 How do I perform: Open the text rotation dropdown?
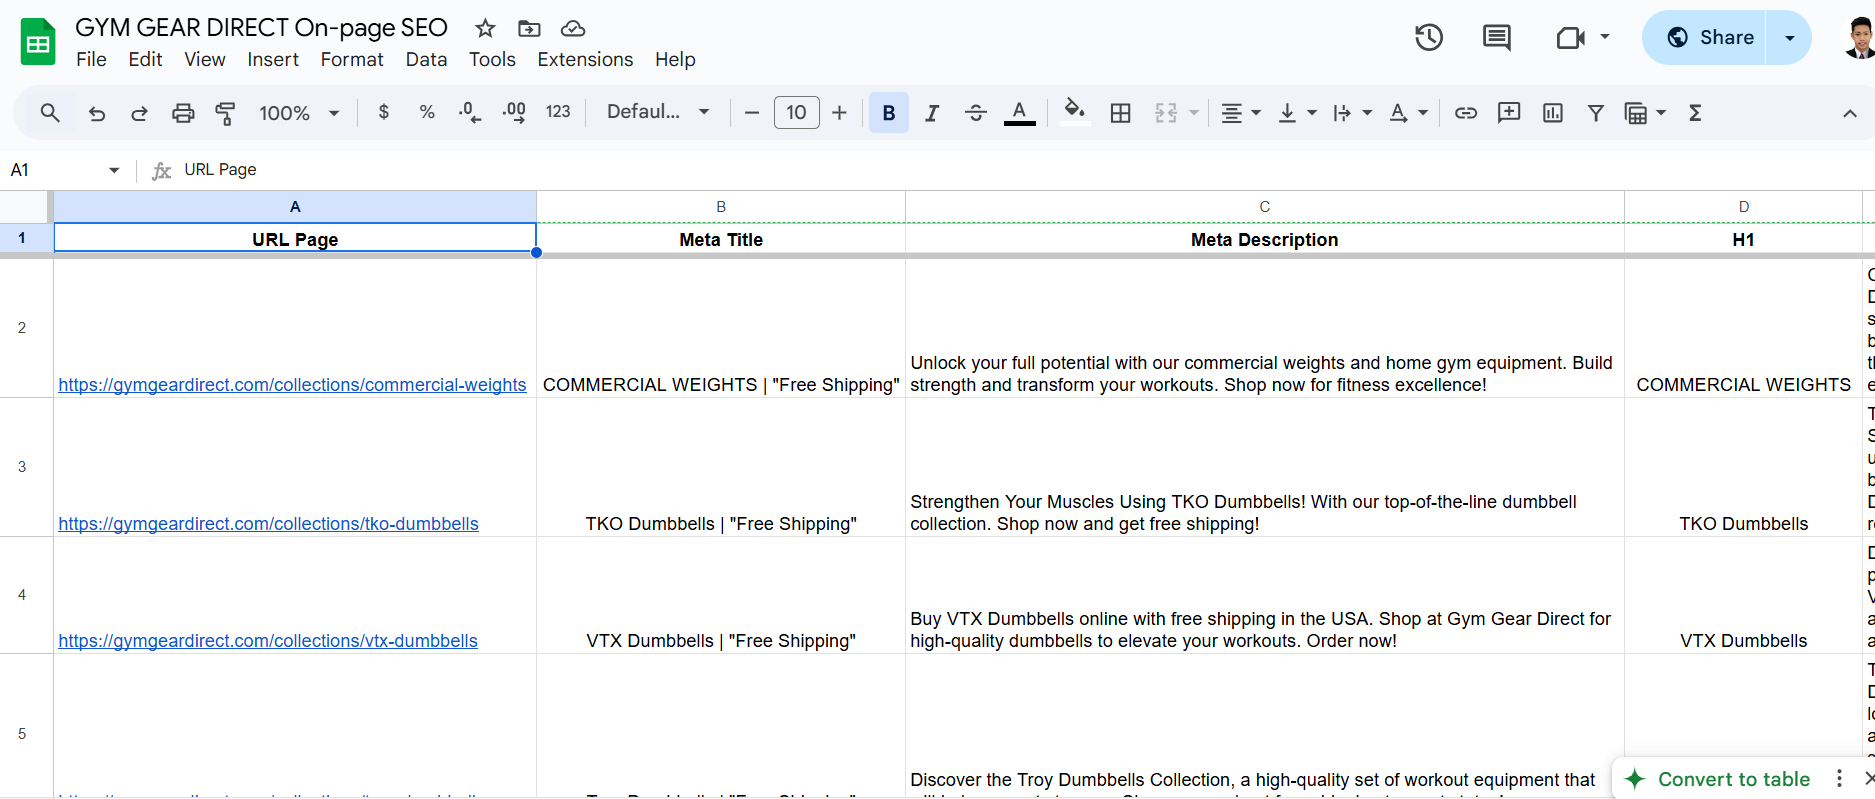[x=1408, y=113]
